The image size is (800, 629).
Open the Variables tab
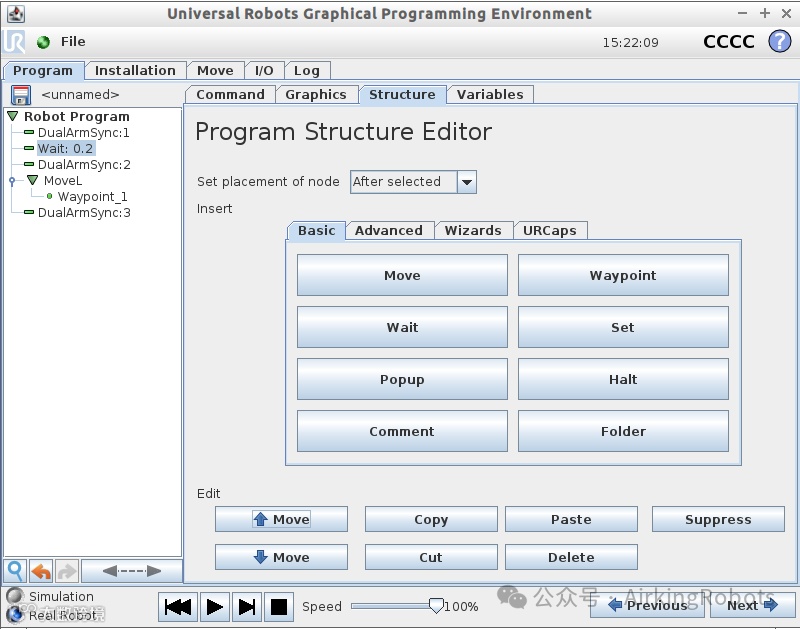coord(490,94)
